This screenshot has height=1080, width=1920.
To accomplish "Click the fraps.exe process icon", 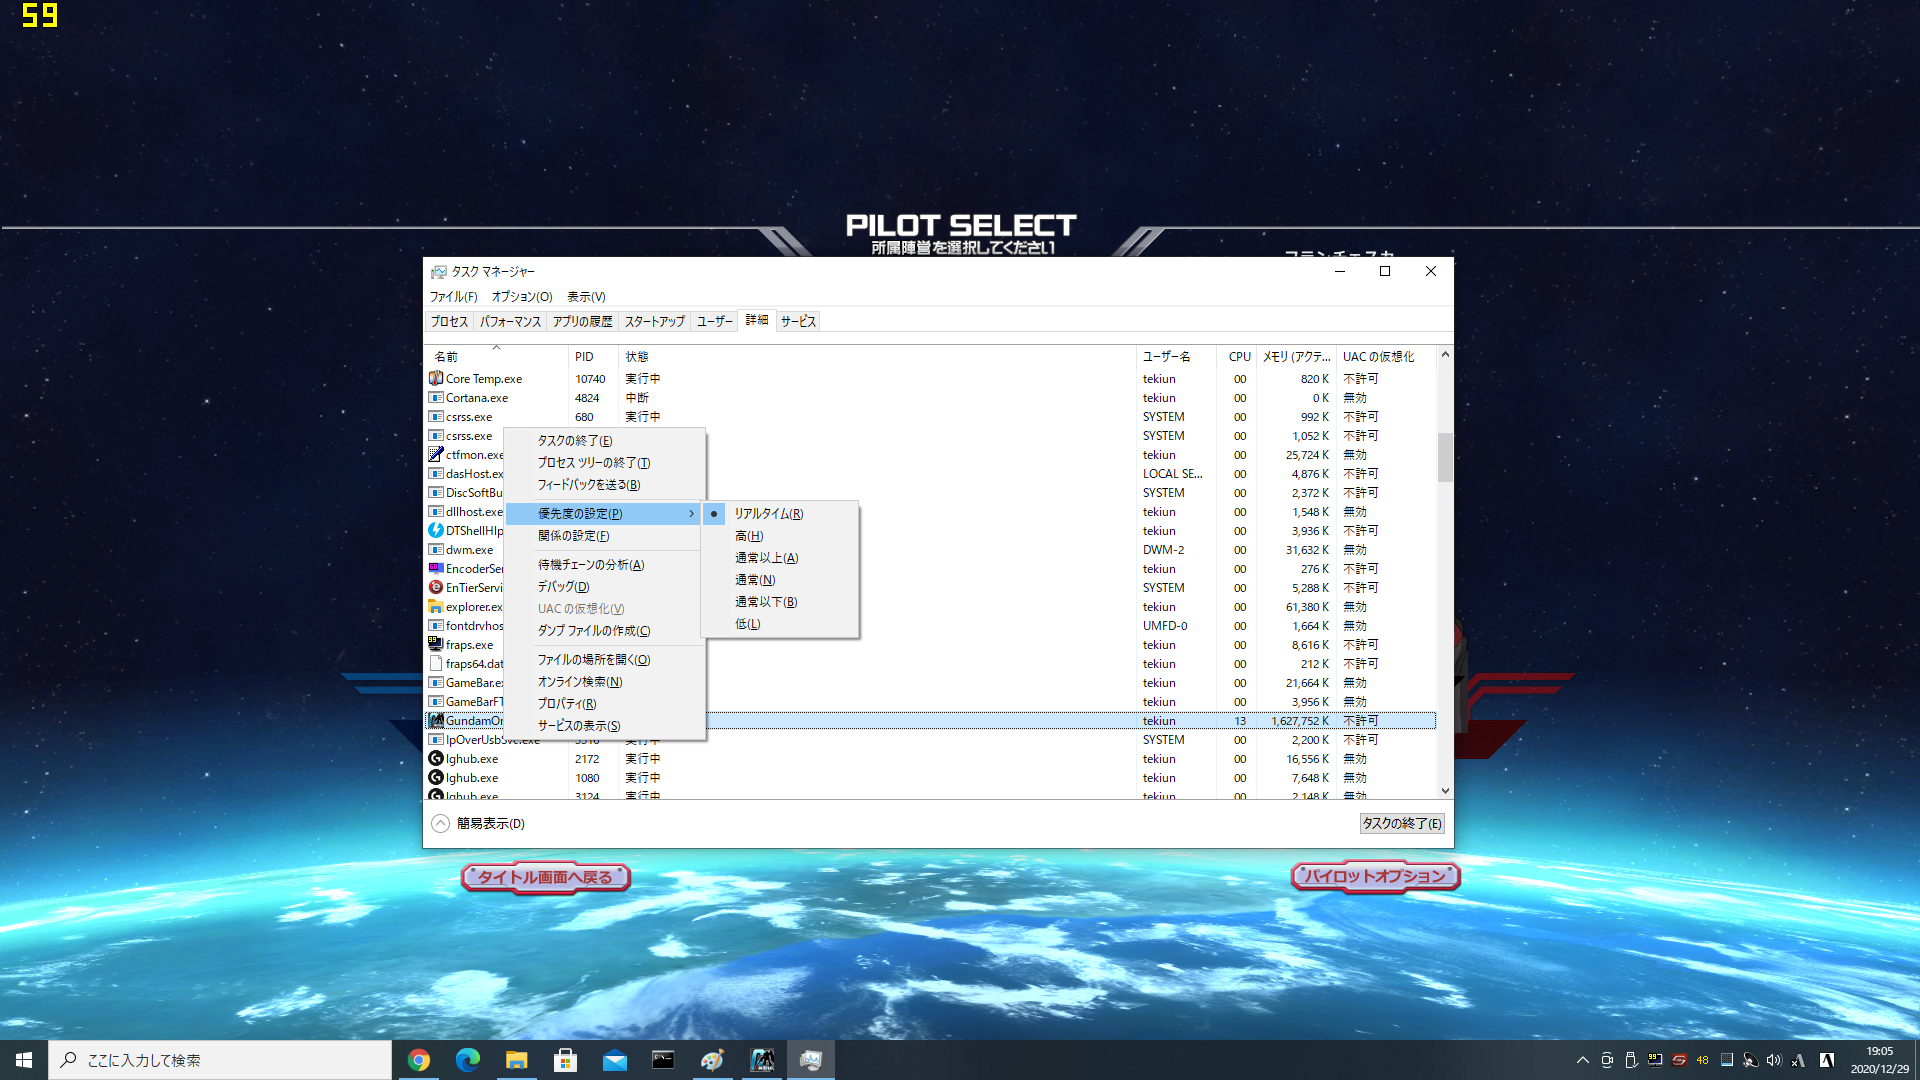I will [x=436, y=645].
